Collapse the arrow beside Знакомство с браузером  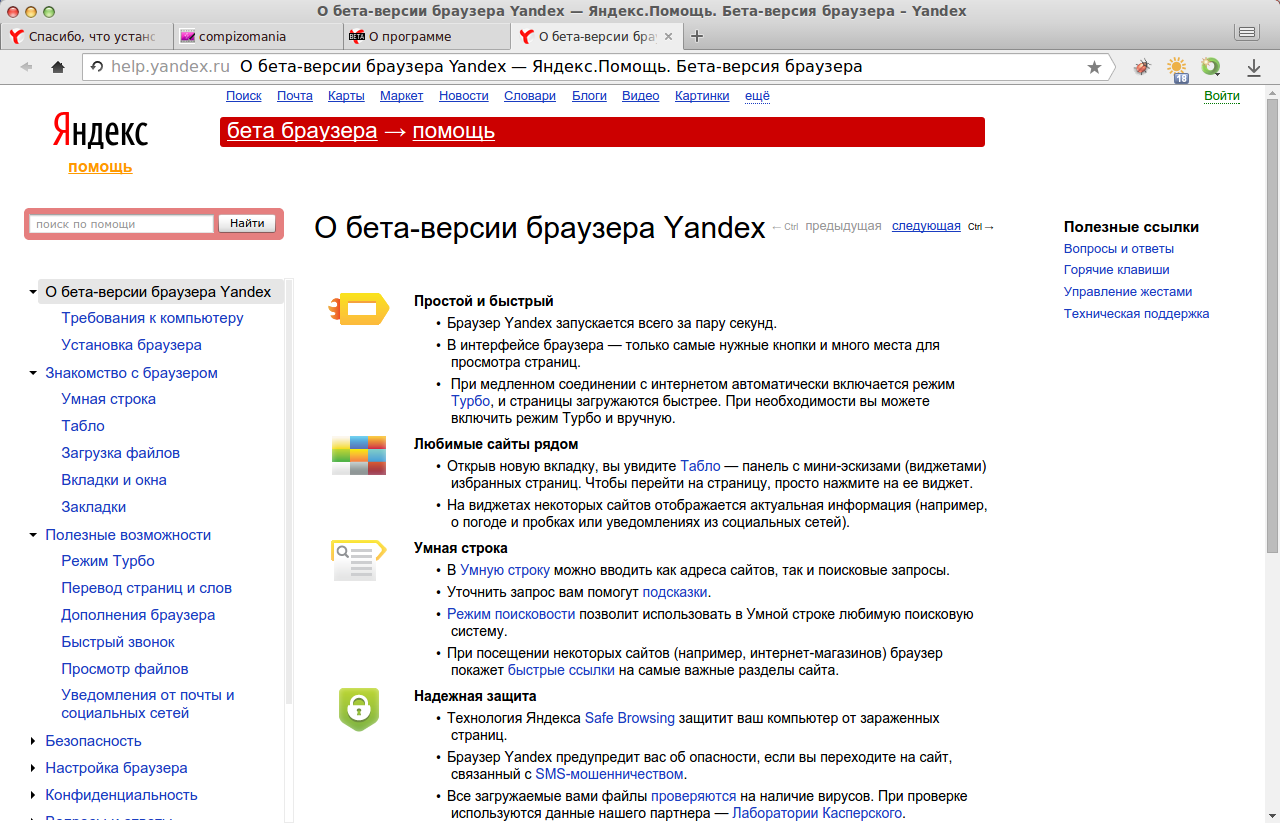pos(33,374)
